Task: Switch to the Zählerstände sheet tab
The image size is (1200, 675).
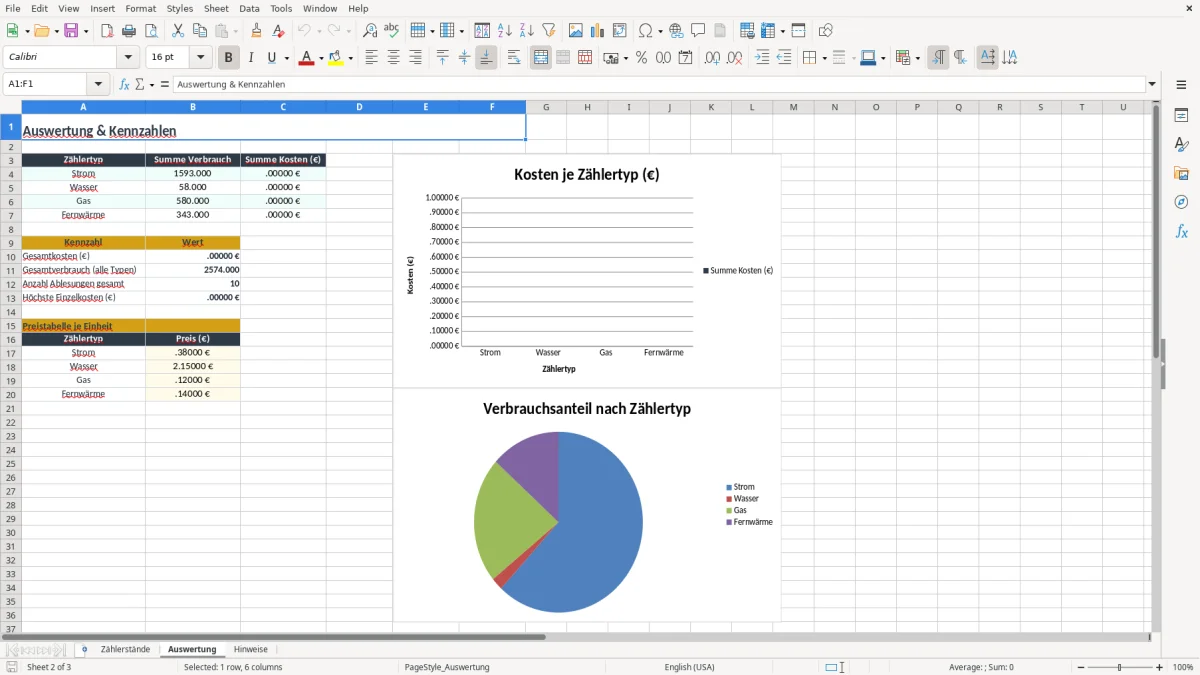Action: [x=125, y=650]
